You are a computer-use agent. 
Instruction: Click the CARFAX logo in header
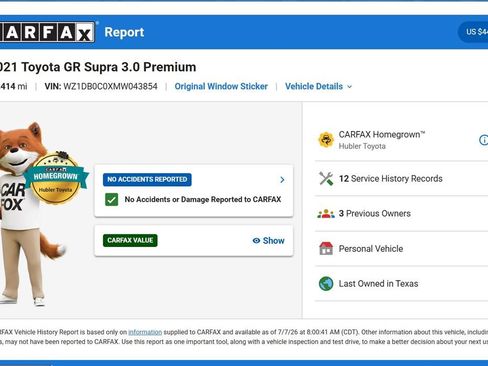click(47, 32)
